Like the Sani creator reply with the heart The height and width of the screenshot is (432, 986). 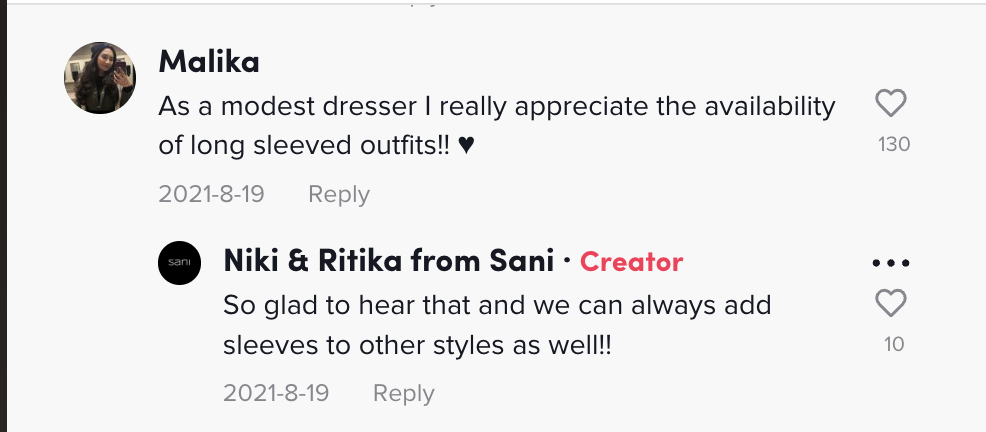(x=890, y=303)
